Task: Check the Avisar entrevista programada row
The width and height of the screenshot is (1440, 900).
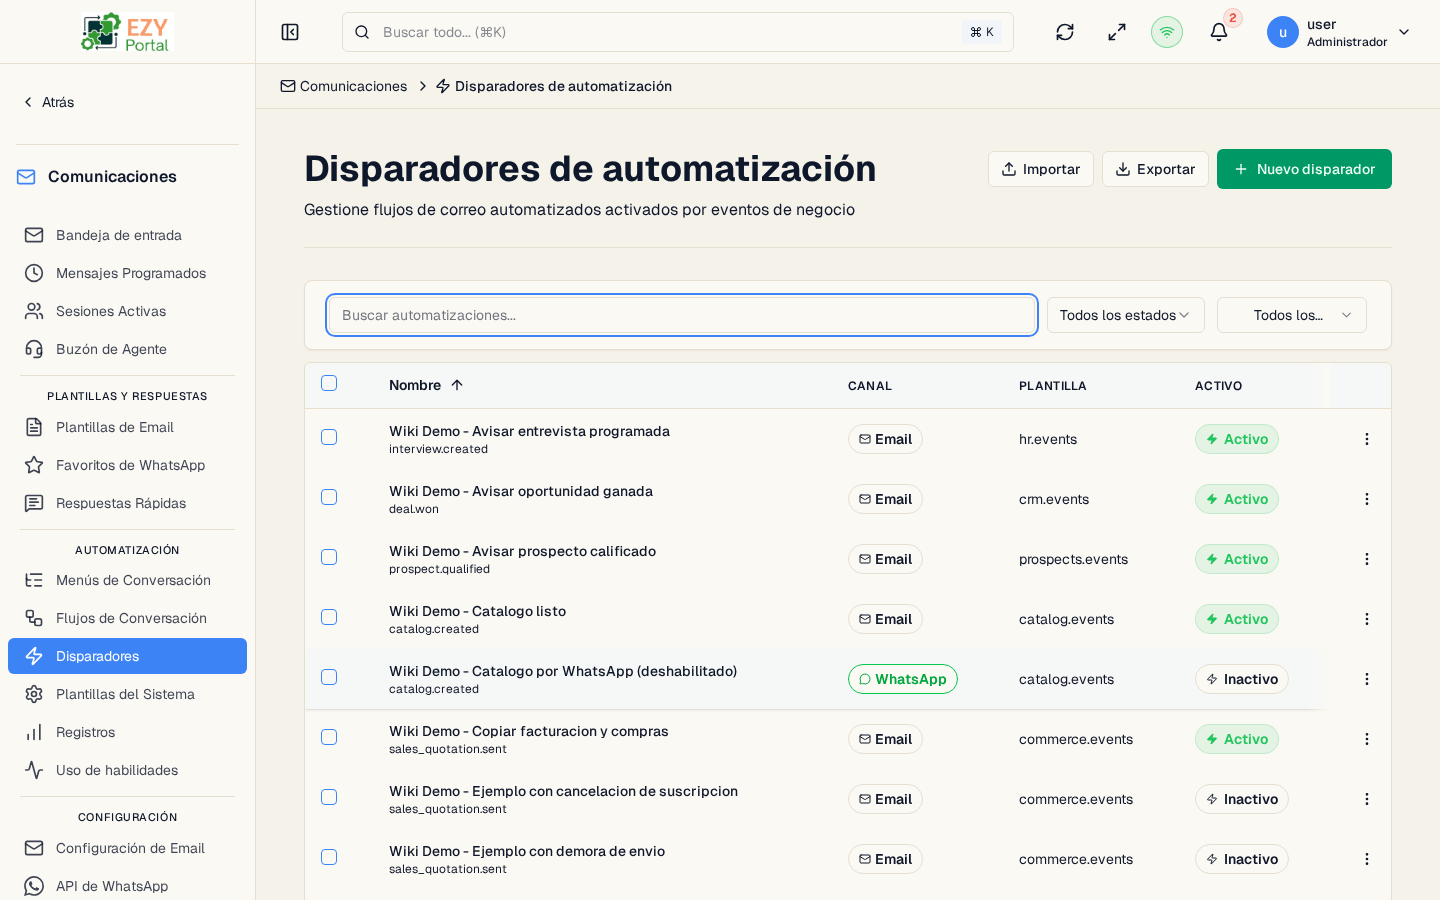Action: [x=329, y=437]
